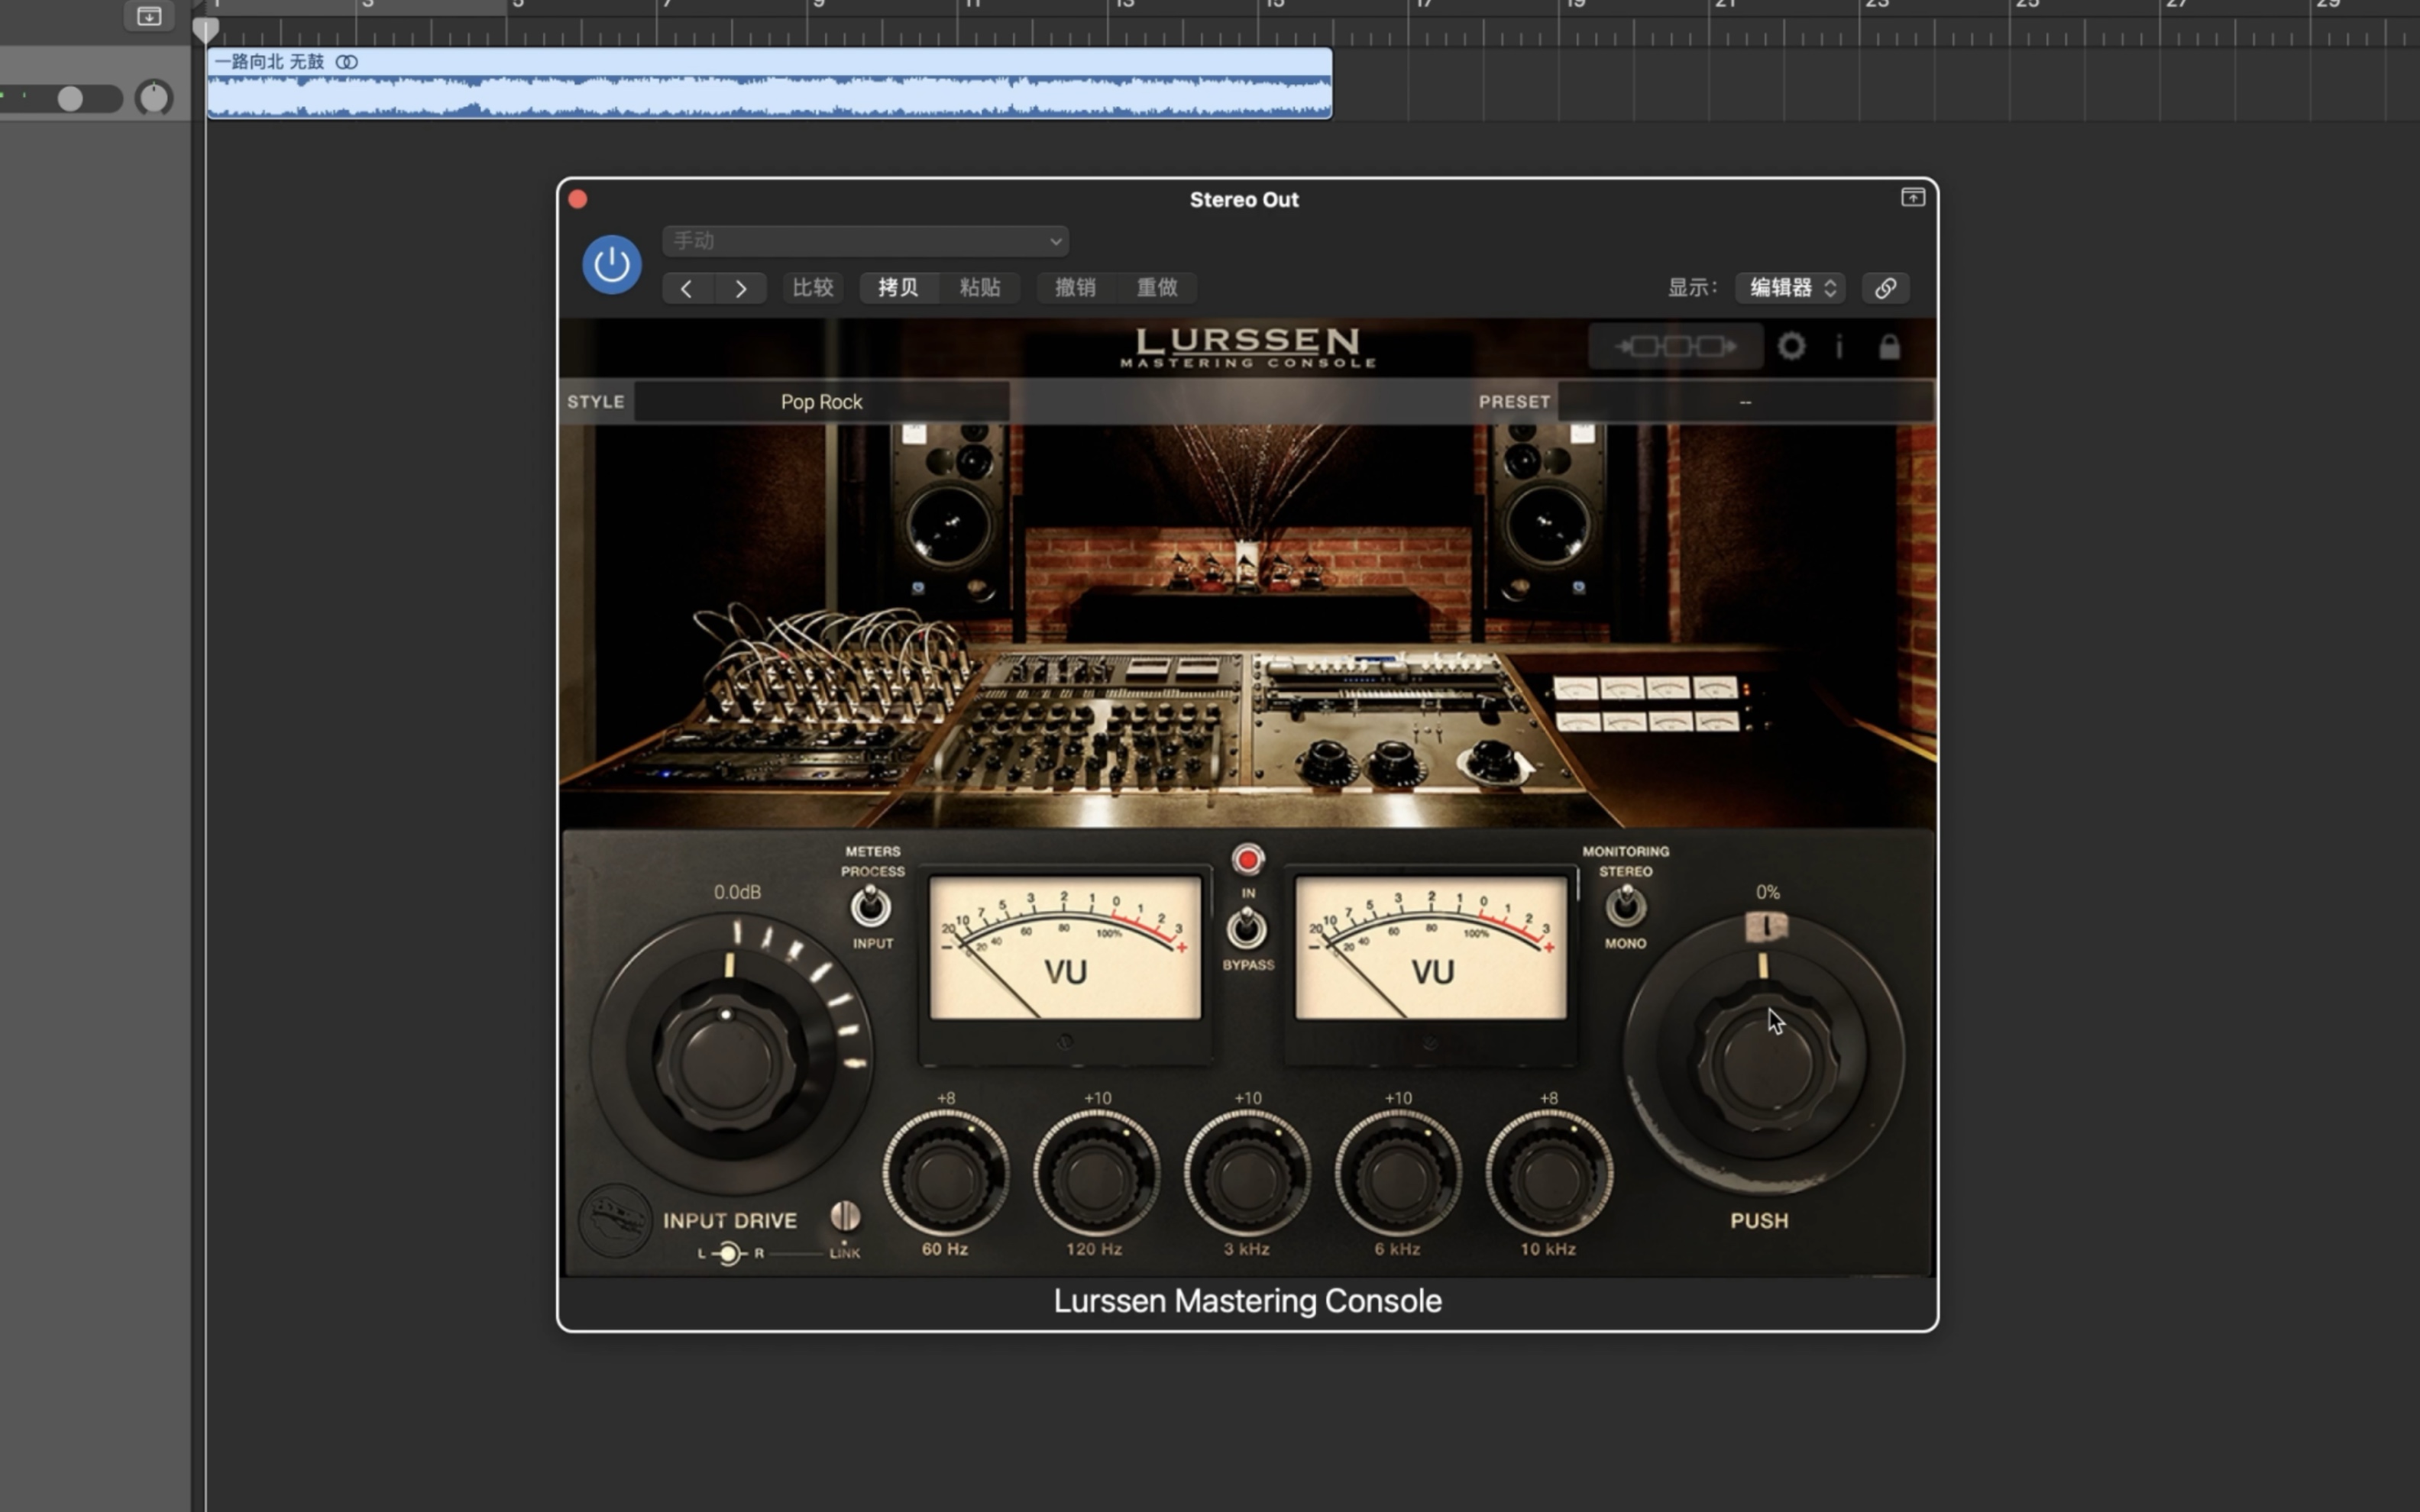Click the +10 value above 3 kHz
The image size is (2420, 1512).
coord(1247,1098)
